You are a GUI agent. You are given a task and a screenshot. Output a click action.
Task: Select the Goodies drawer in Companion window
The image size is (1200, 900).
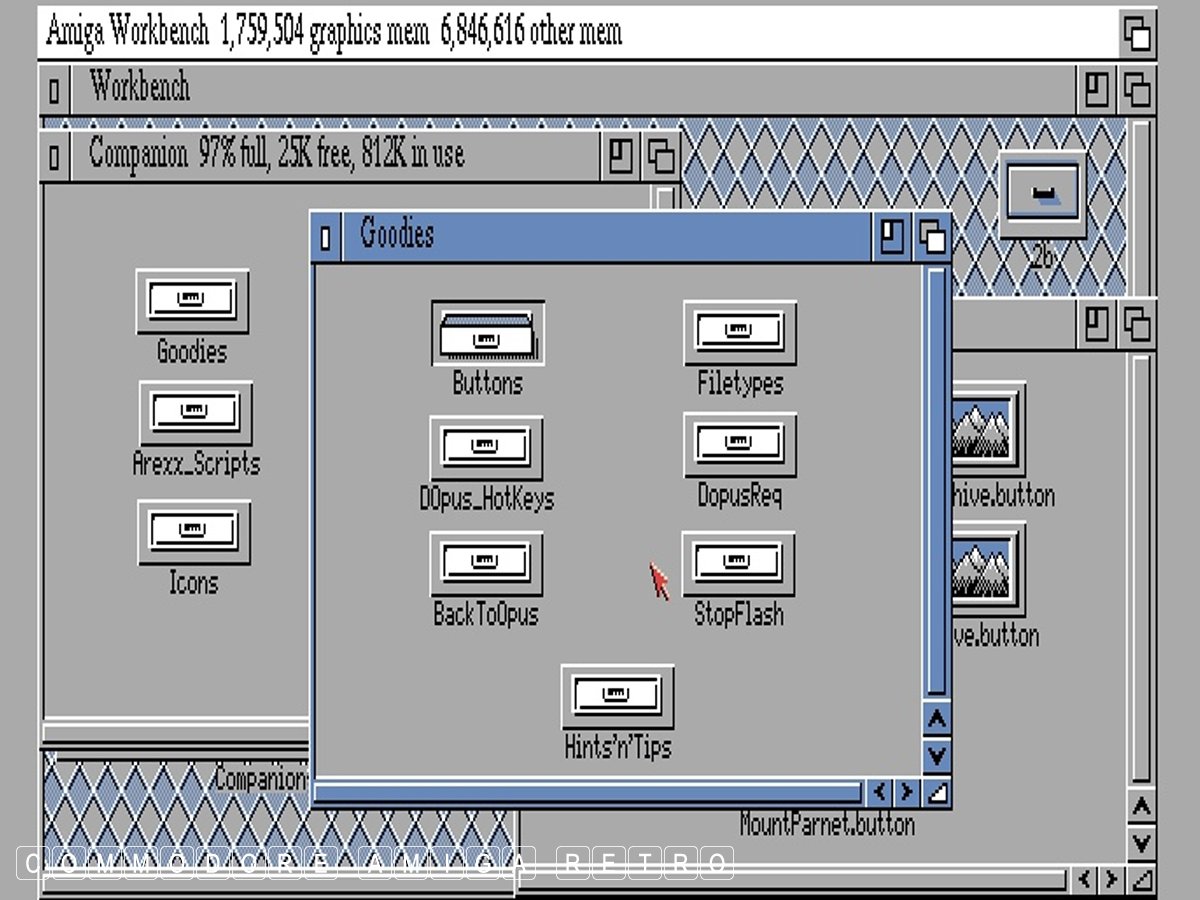click(x=192, y=301)
